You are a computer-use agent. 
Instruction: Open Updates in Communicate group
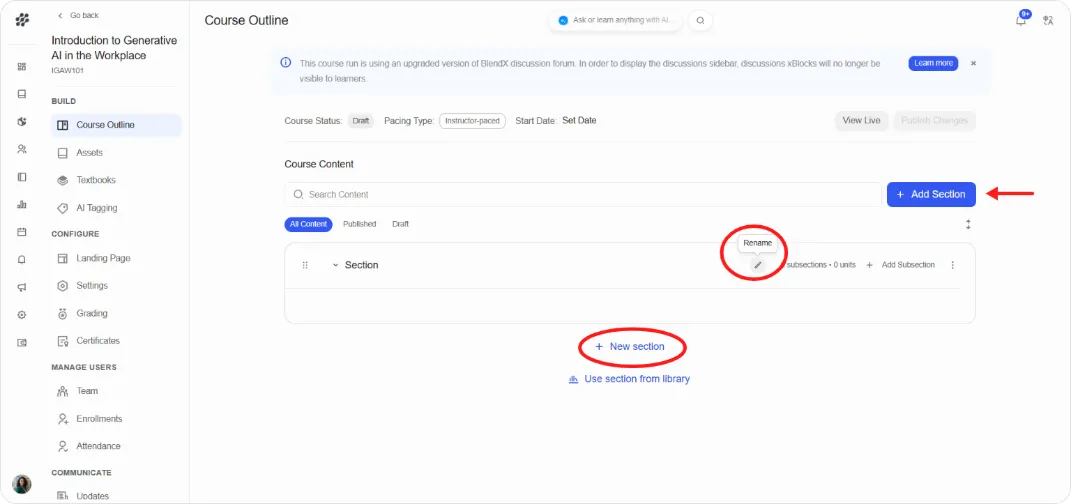(116, 496)
